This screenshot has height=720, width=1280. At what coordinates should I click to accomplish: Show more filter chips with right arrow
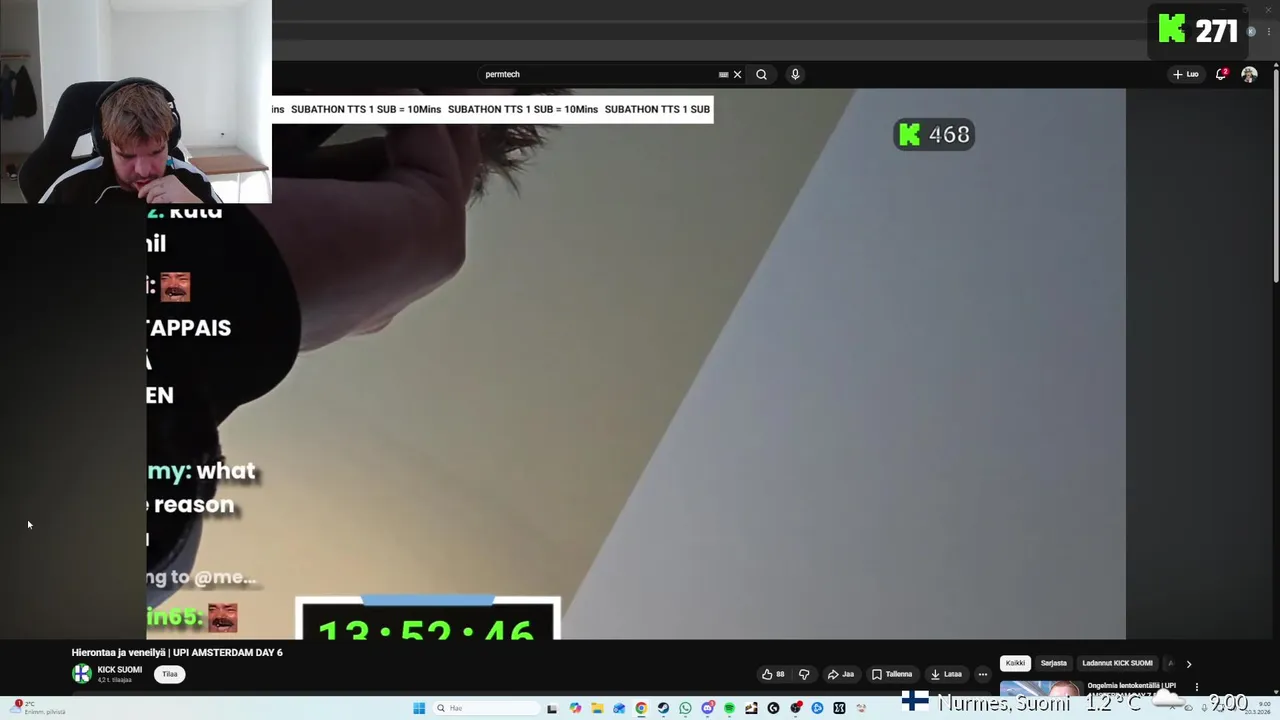click(1188, 663)
